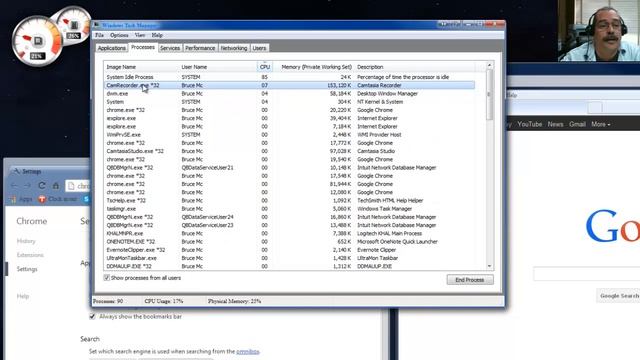
Task: Click Chrome Settings forward arrow icon
Action: click(28, 186)
